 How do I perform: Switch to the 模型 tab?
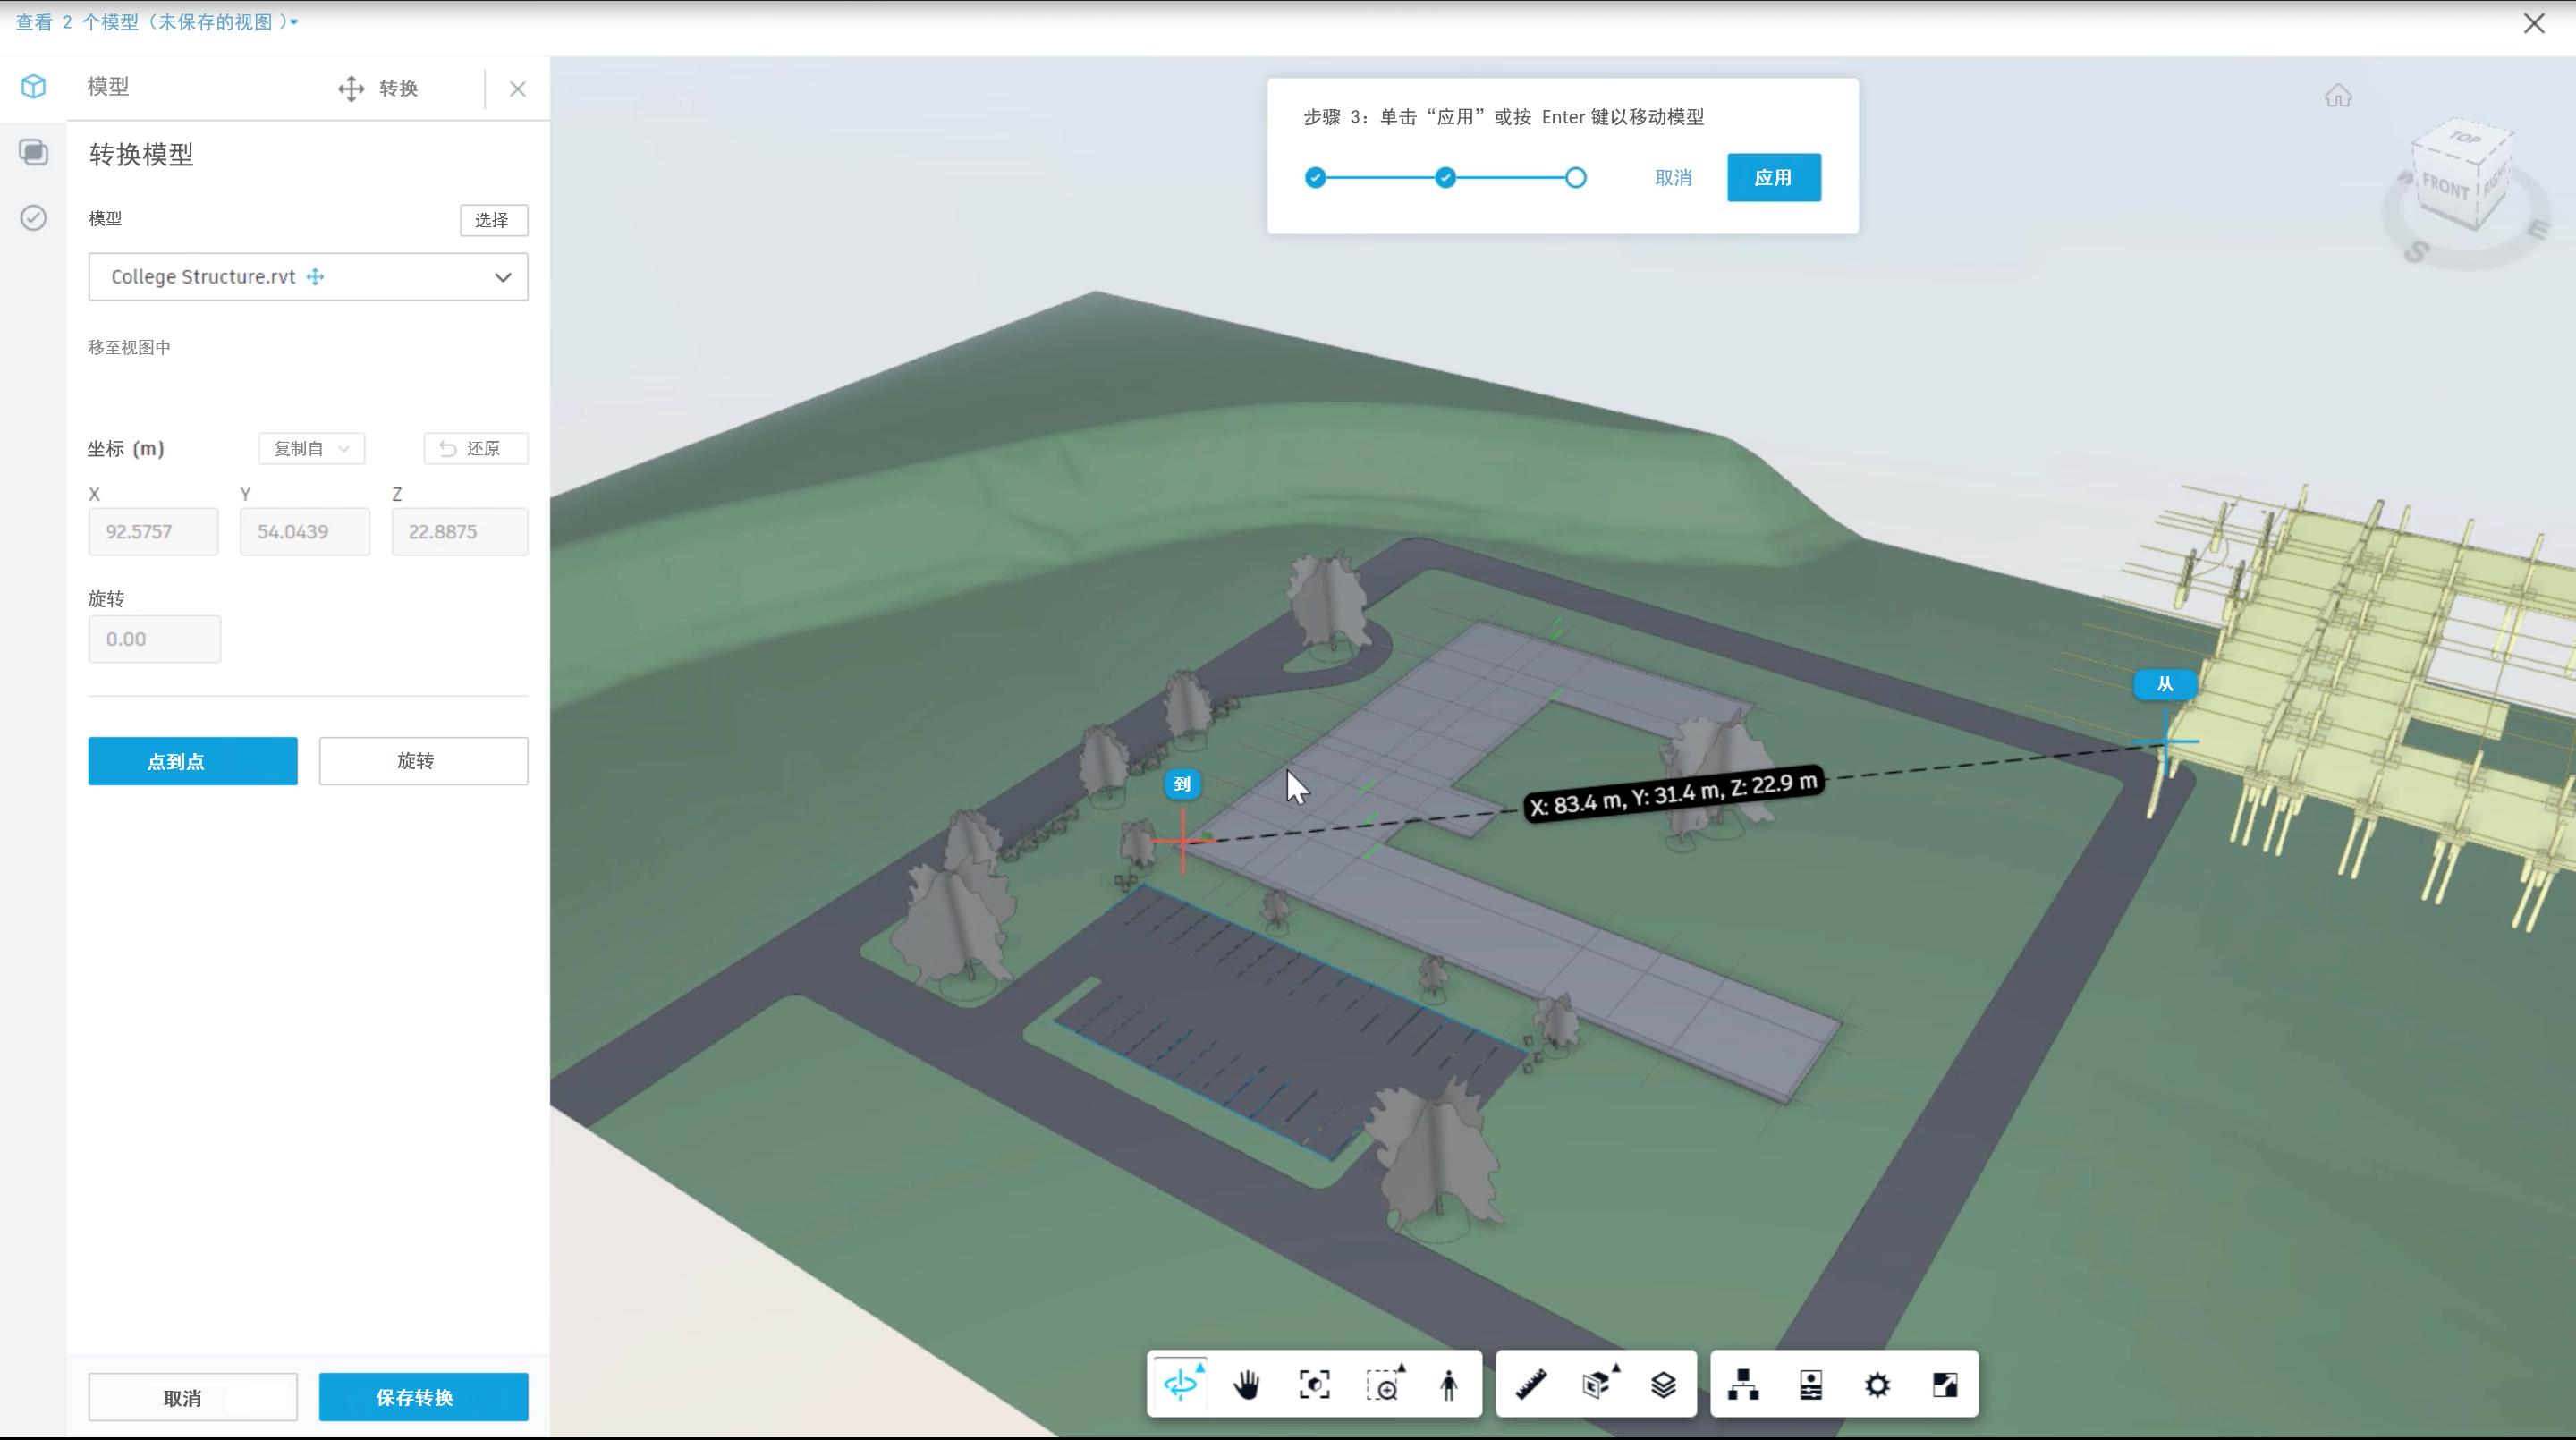point(108,87)
